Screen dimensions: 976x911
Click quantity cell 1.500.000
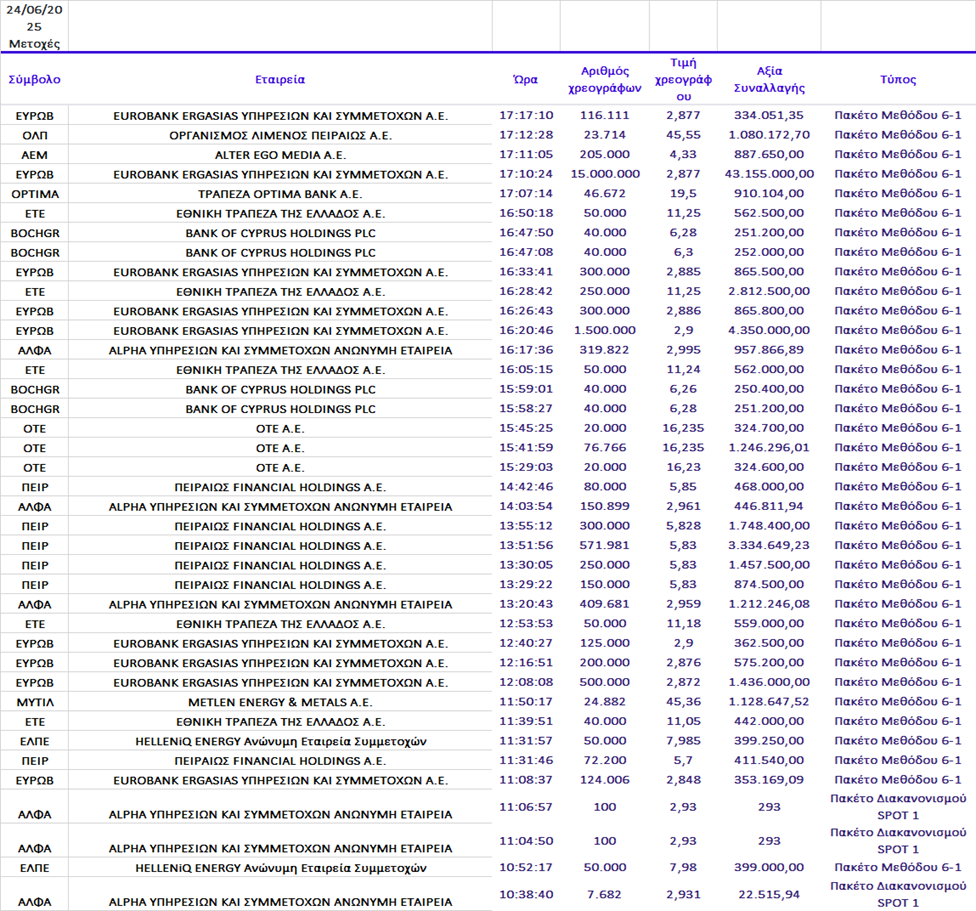[604, 330]
